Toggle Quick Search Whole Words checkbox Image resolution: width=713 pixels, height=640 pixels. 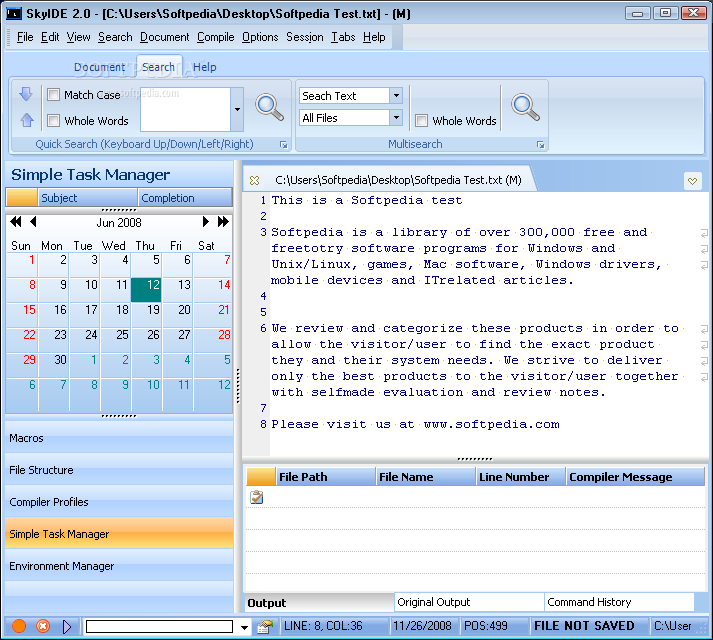pyautogui.click(x=53, y=121)
